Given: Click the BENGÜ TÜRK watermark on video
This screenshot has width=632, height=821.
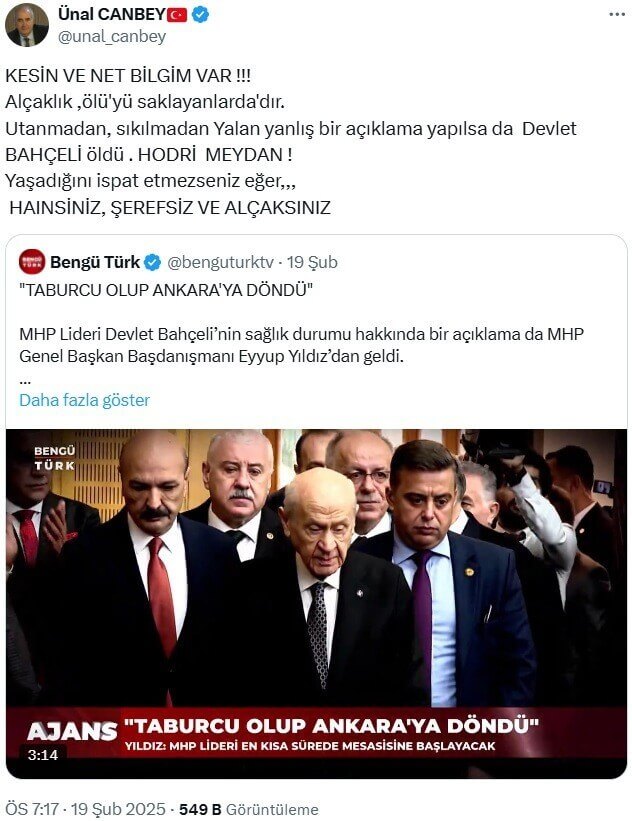Looking at the screenshot, I should [x=54, y=458].
